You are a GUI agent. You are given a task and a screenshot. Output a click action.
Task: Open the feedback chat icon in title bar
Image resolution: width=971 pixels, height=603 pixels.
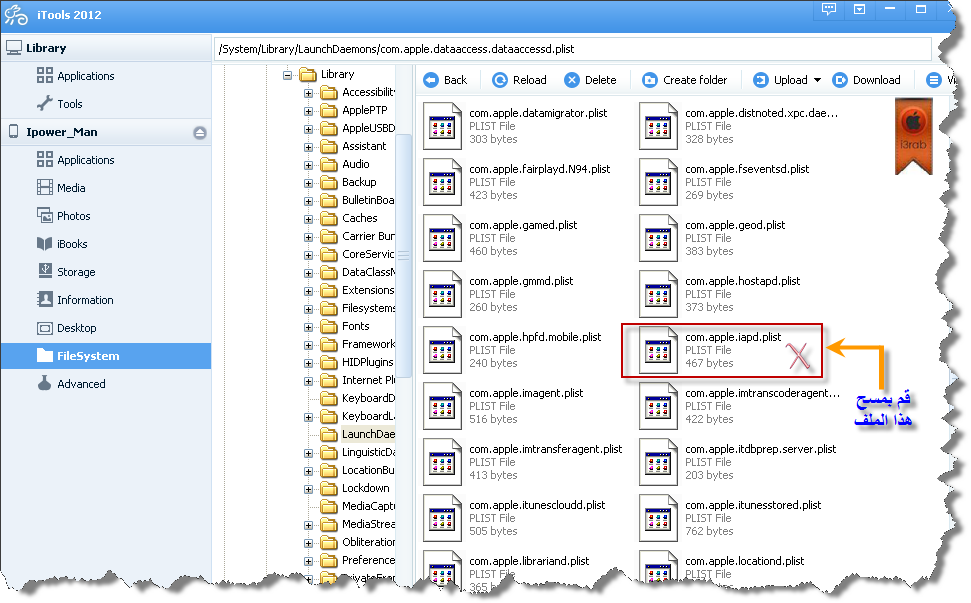coord(829,9)
